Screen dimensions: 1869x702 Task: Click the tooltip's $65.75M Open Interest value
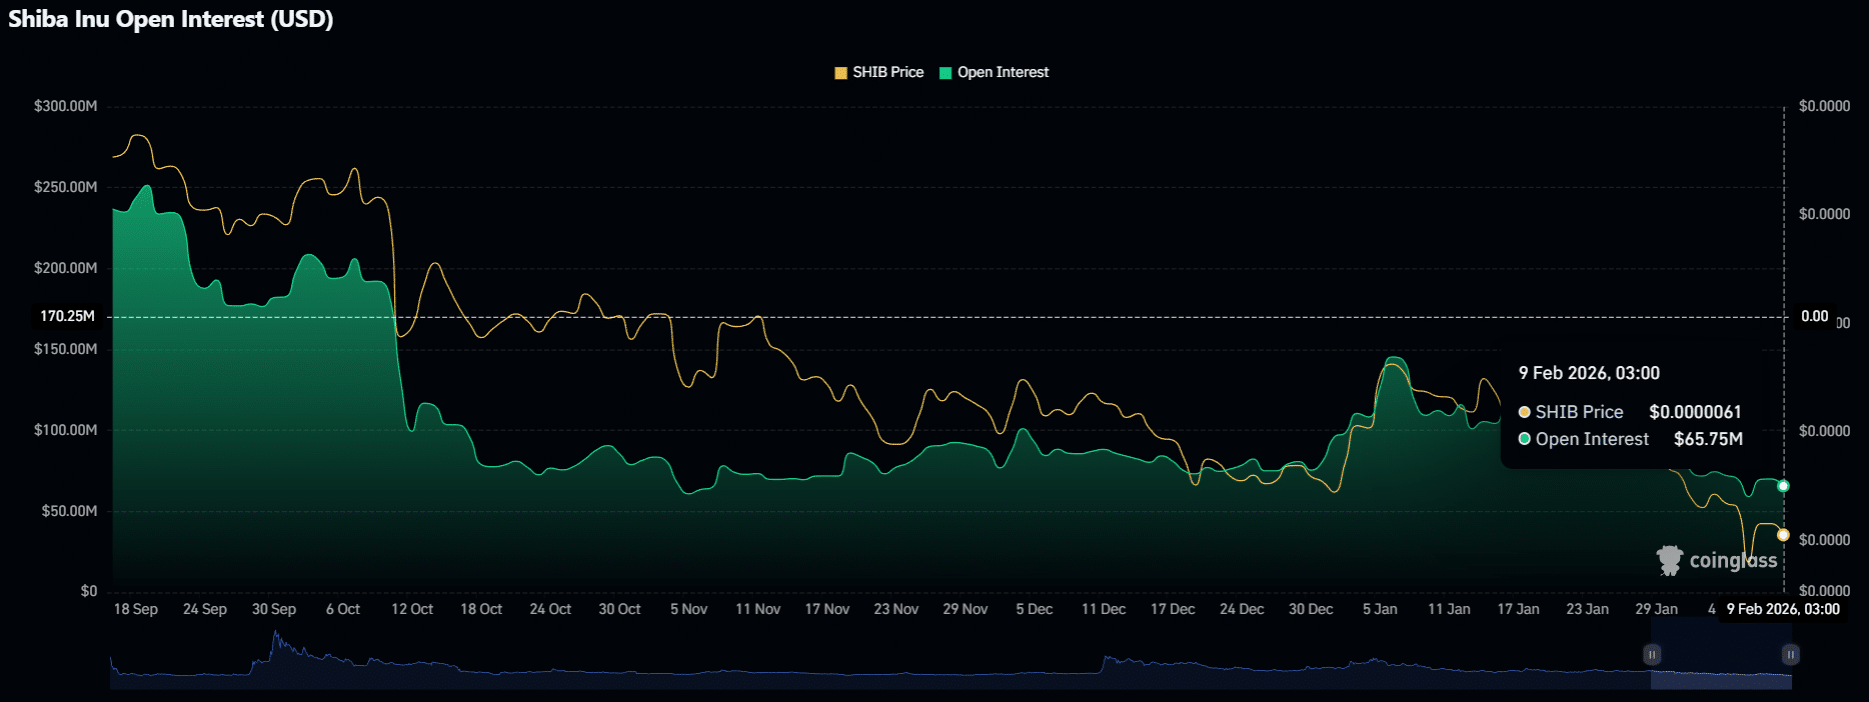pos(1708,439)
